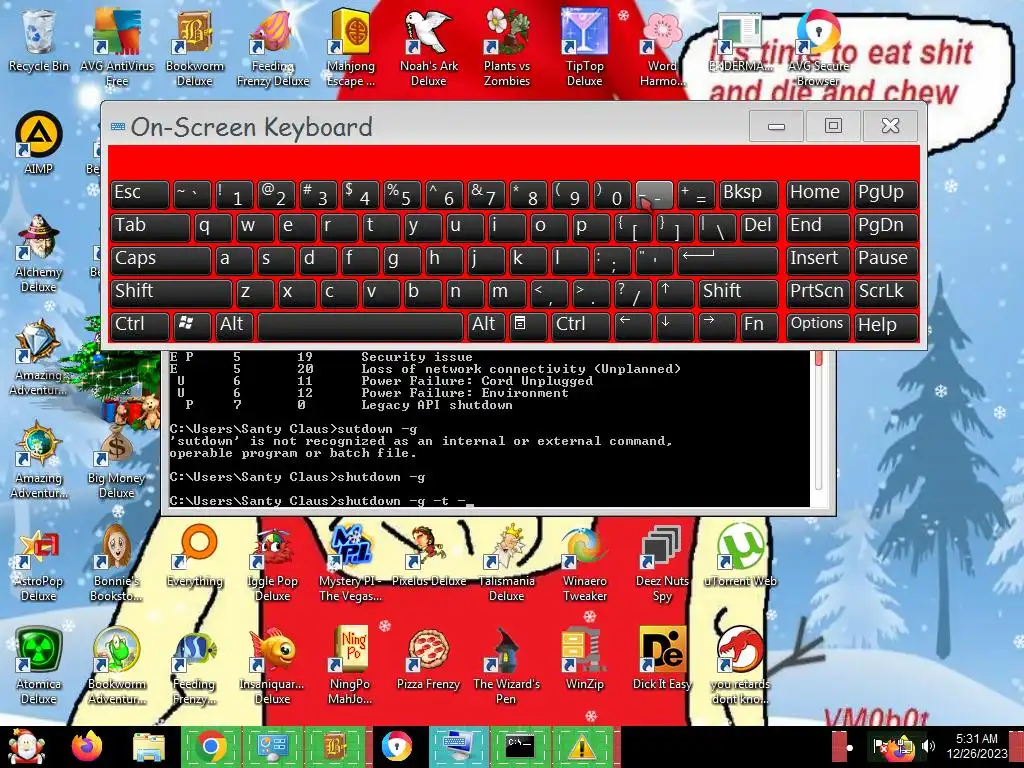
Task: Launch WinZip desktop shortcut
Action: click(x=584, y=660)
